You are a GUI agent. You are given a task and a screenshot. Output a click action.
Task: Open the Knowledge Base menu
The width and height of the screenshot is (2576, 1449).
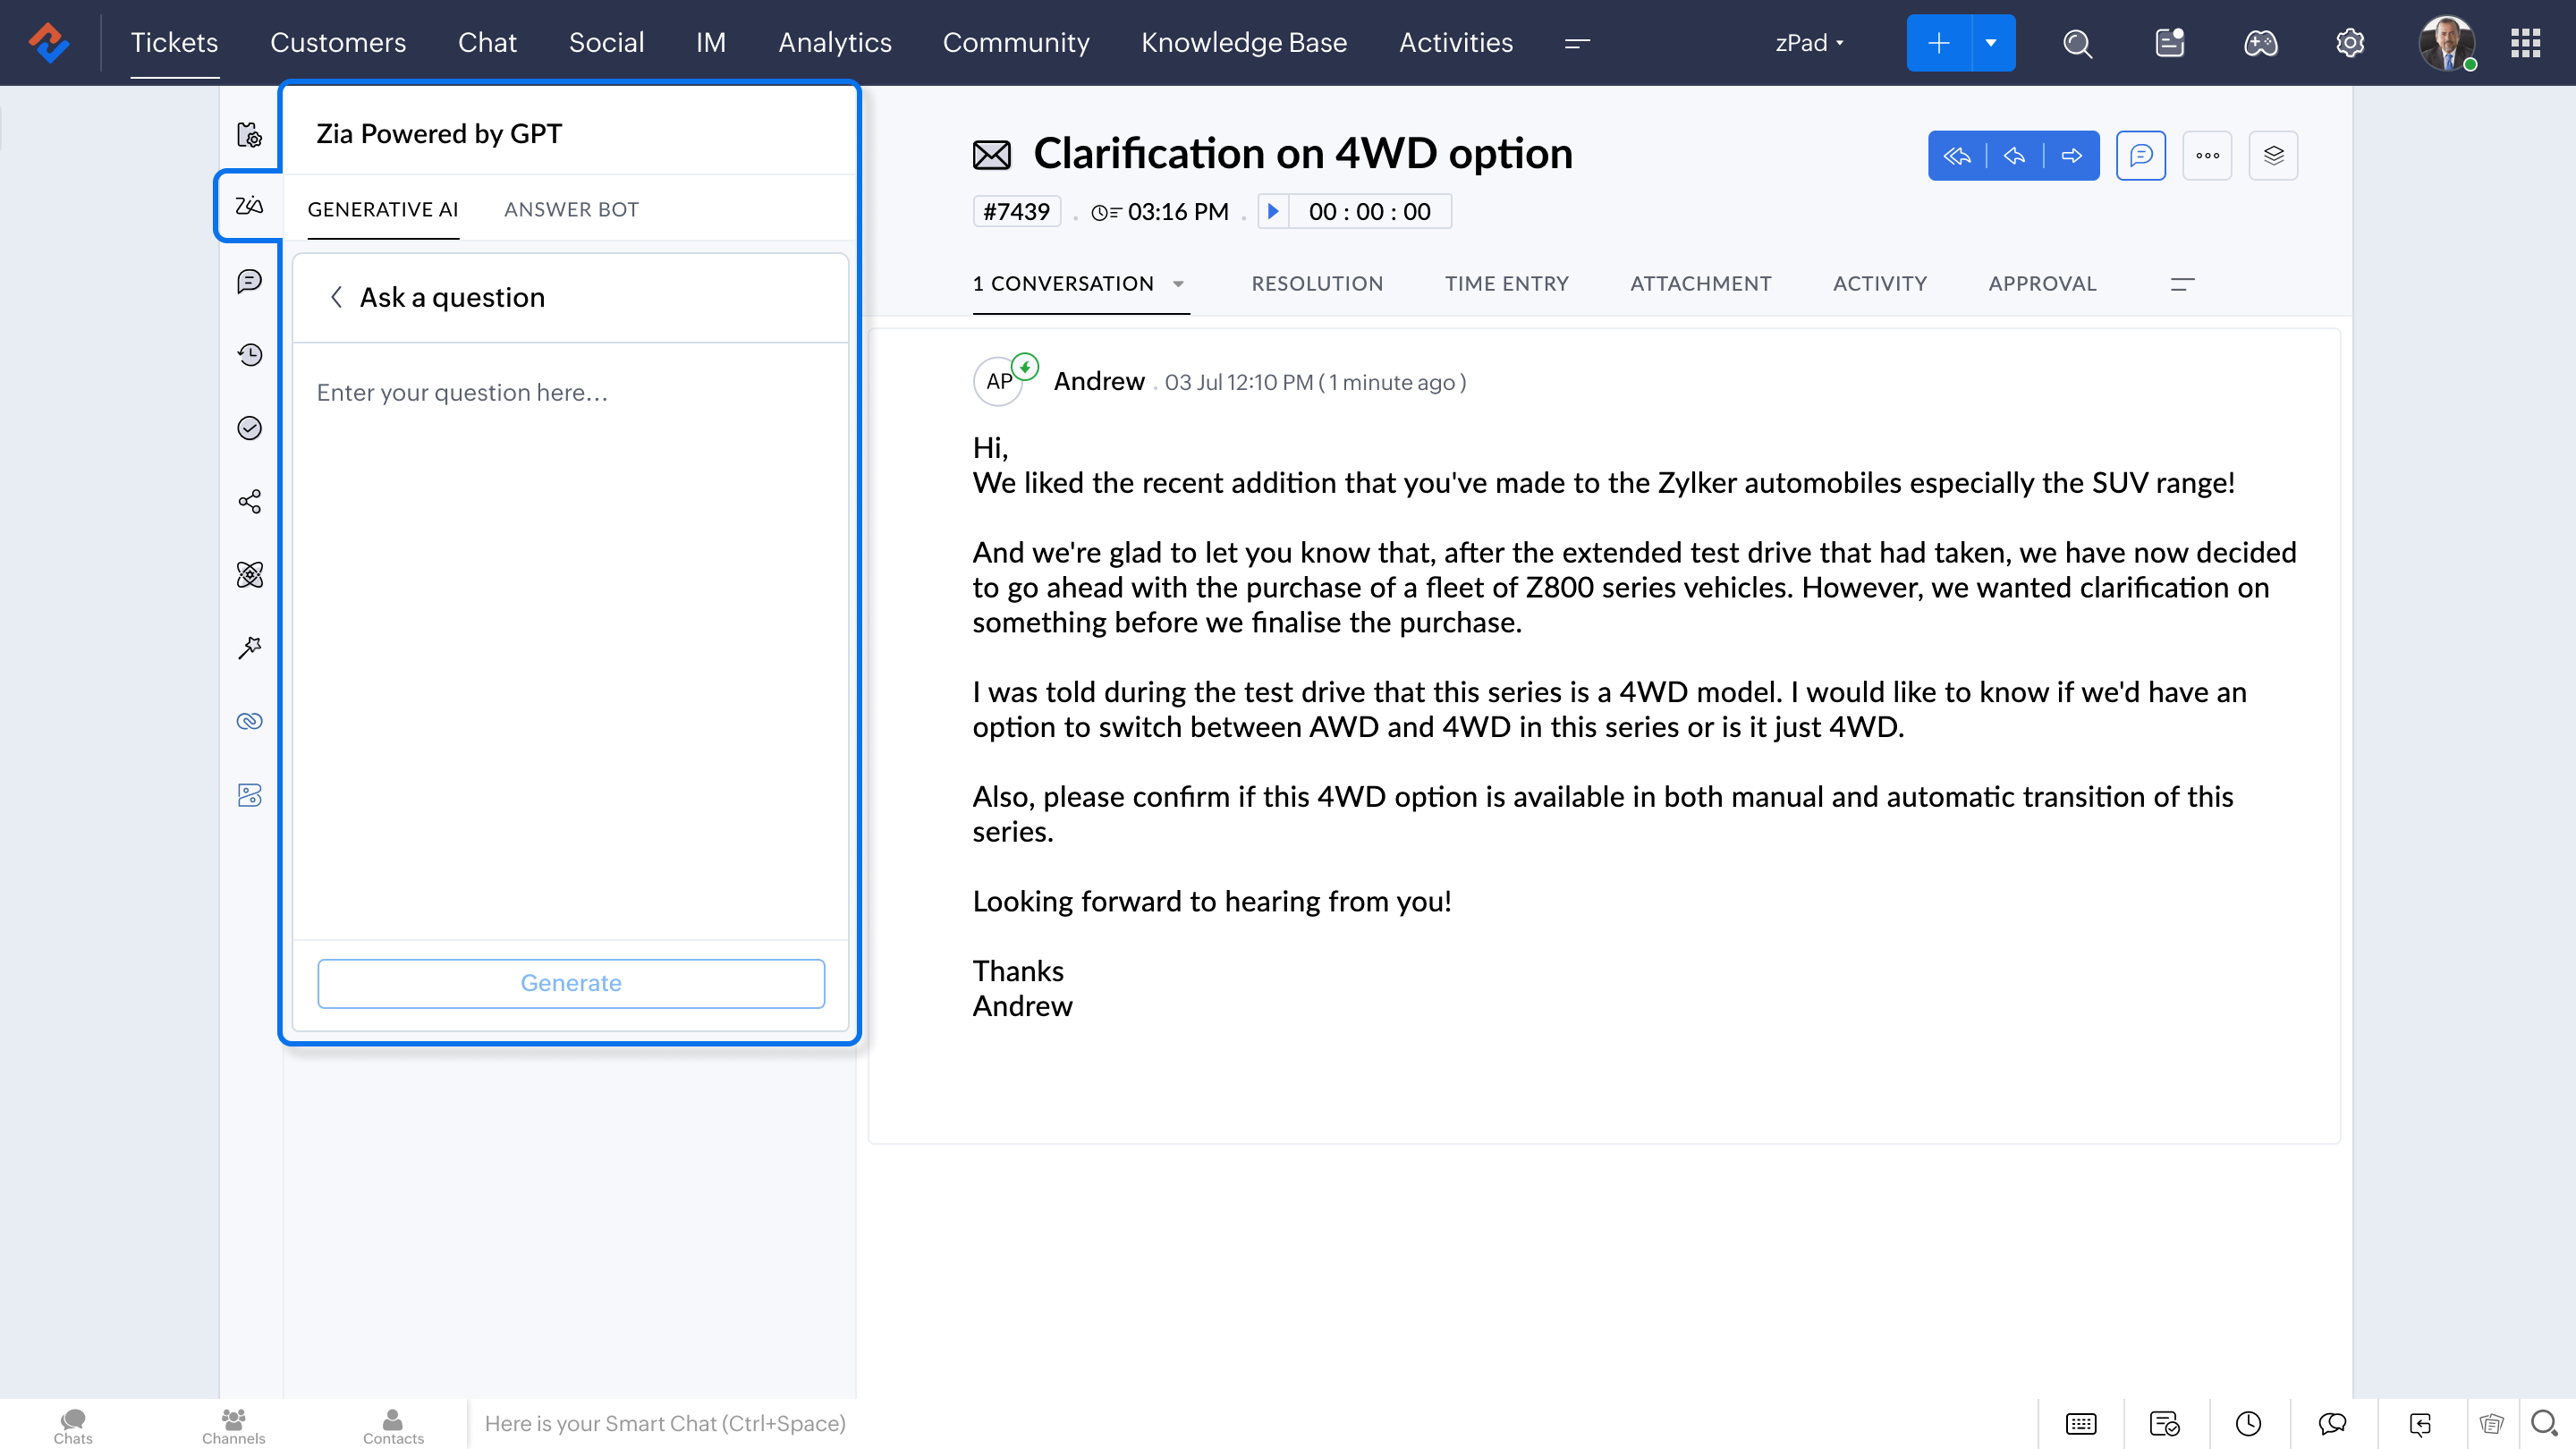1244,43
